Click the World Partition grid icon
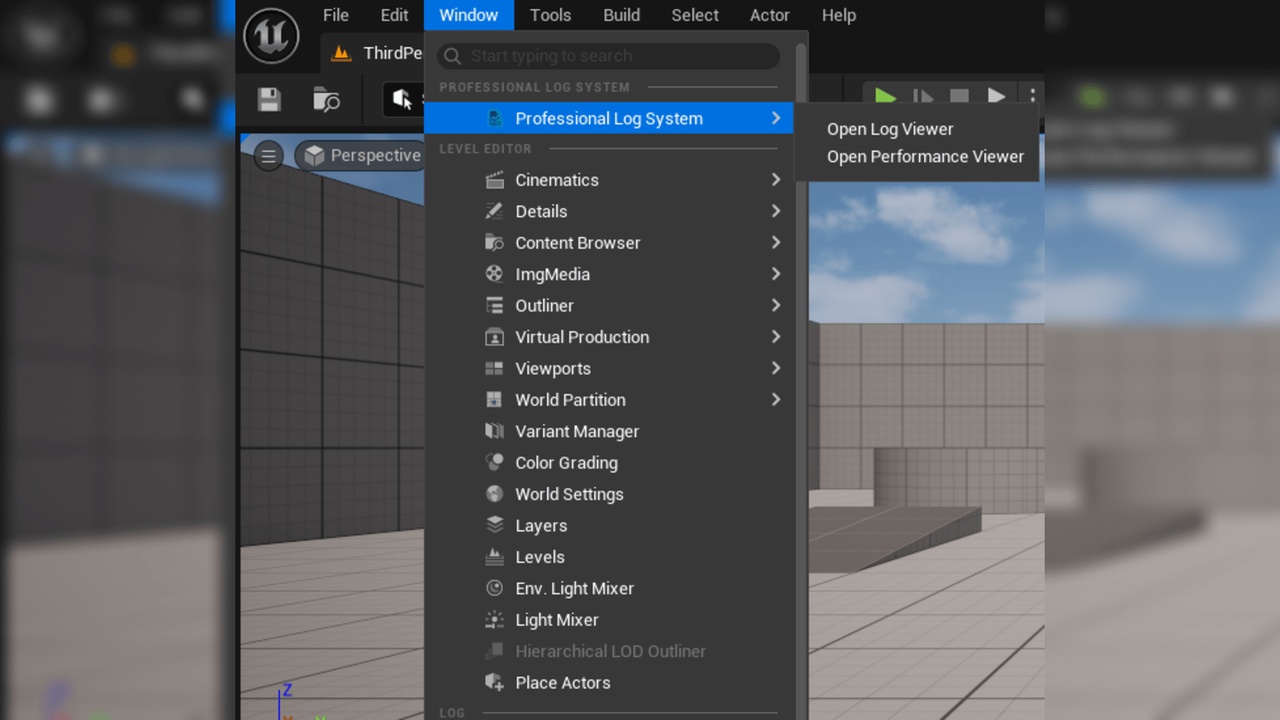The height and width of the screenshot is (720, 1280). [494, 400]
